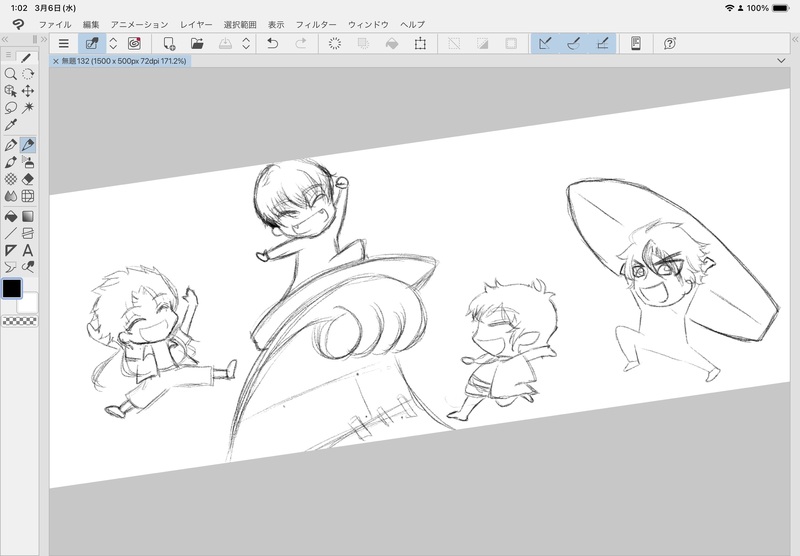This screenshot has width=800, height=556.
Task: Toggle the quick access edit icon
Action: pyautogui.click(x=92, y=44)
